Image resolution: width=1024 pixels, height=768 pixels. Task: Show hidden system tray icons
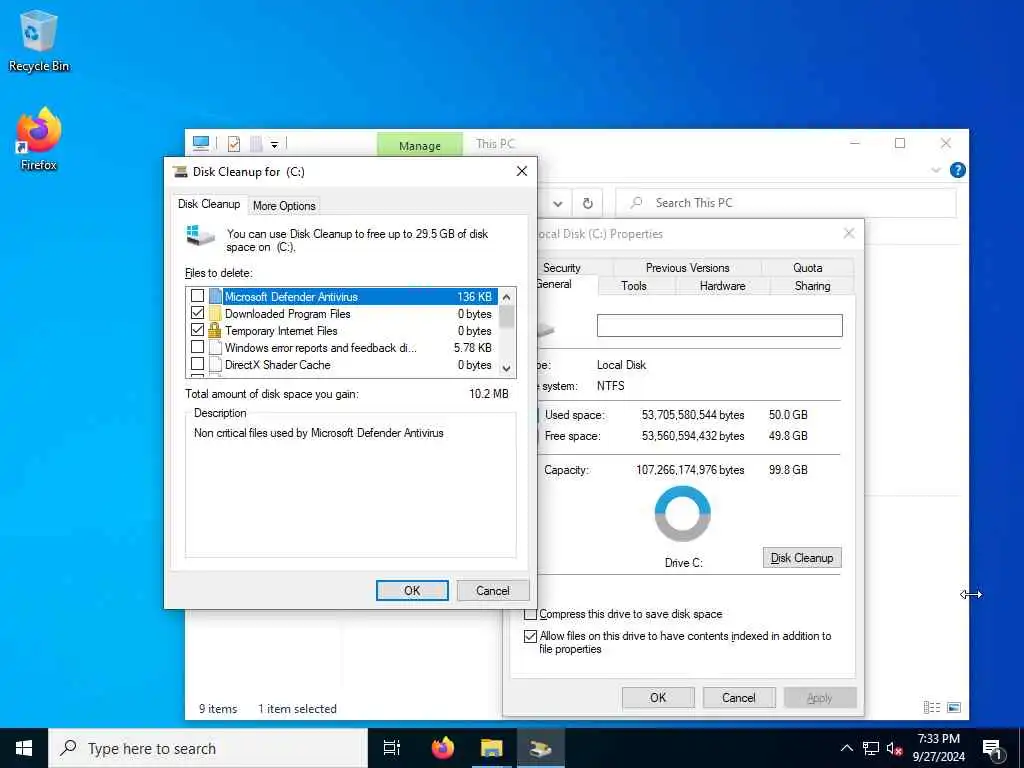click(846, 748)
